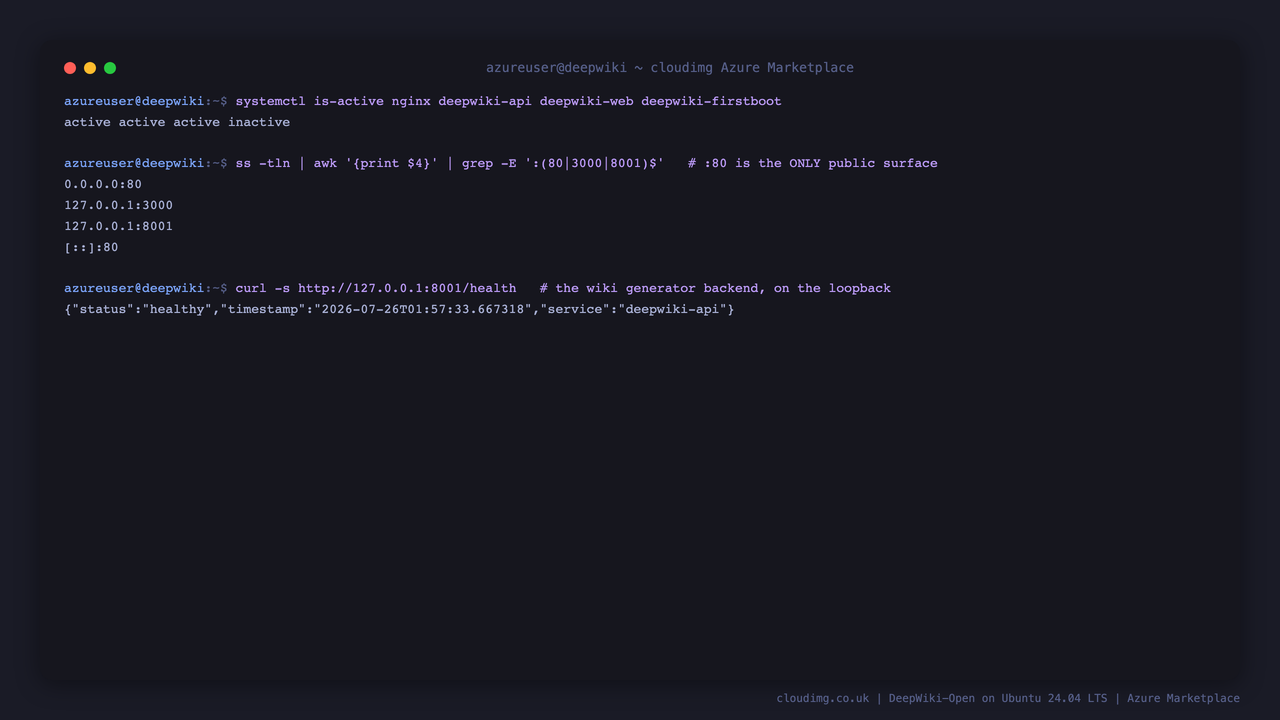Click the footer text 'cloudimg.co.uk | DeepWiki-Open on Ubuntu 24.04 LTS | Azure Marketplace'
Viewport: 1280px width, 720px height.
[x=1008, y=698]
